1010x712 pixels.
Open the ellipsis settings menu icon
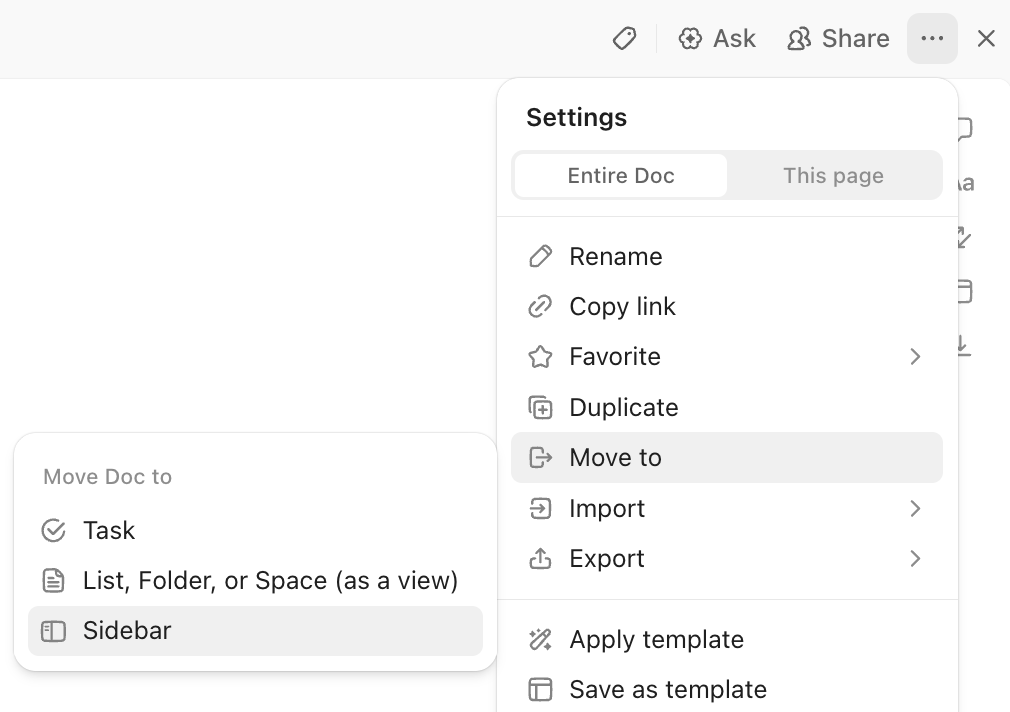point(932,38)
